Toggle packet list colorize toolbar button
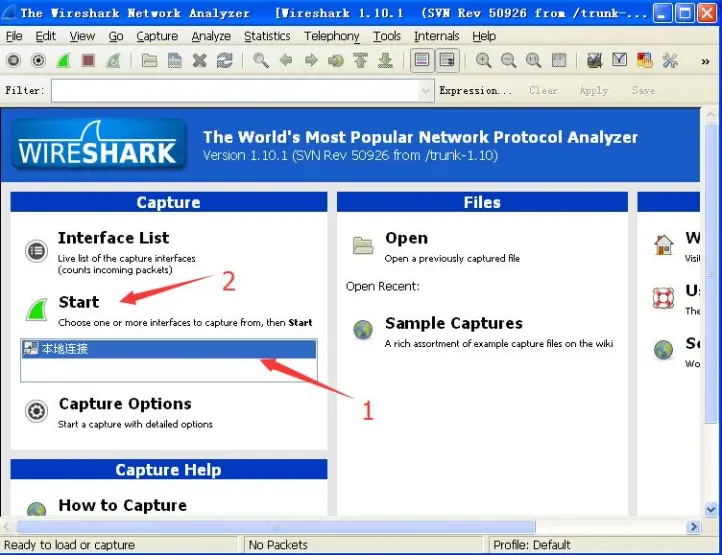 (x=422, y=60)
